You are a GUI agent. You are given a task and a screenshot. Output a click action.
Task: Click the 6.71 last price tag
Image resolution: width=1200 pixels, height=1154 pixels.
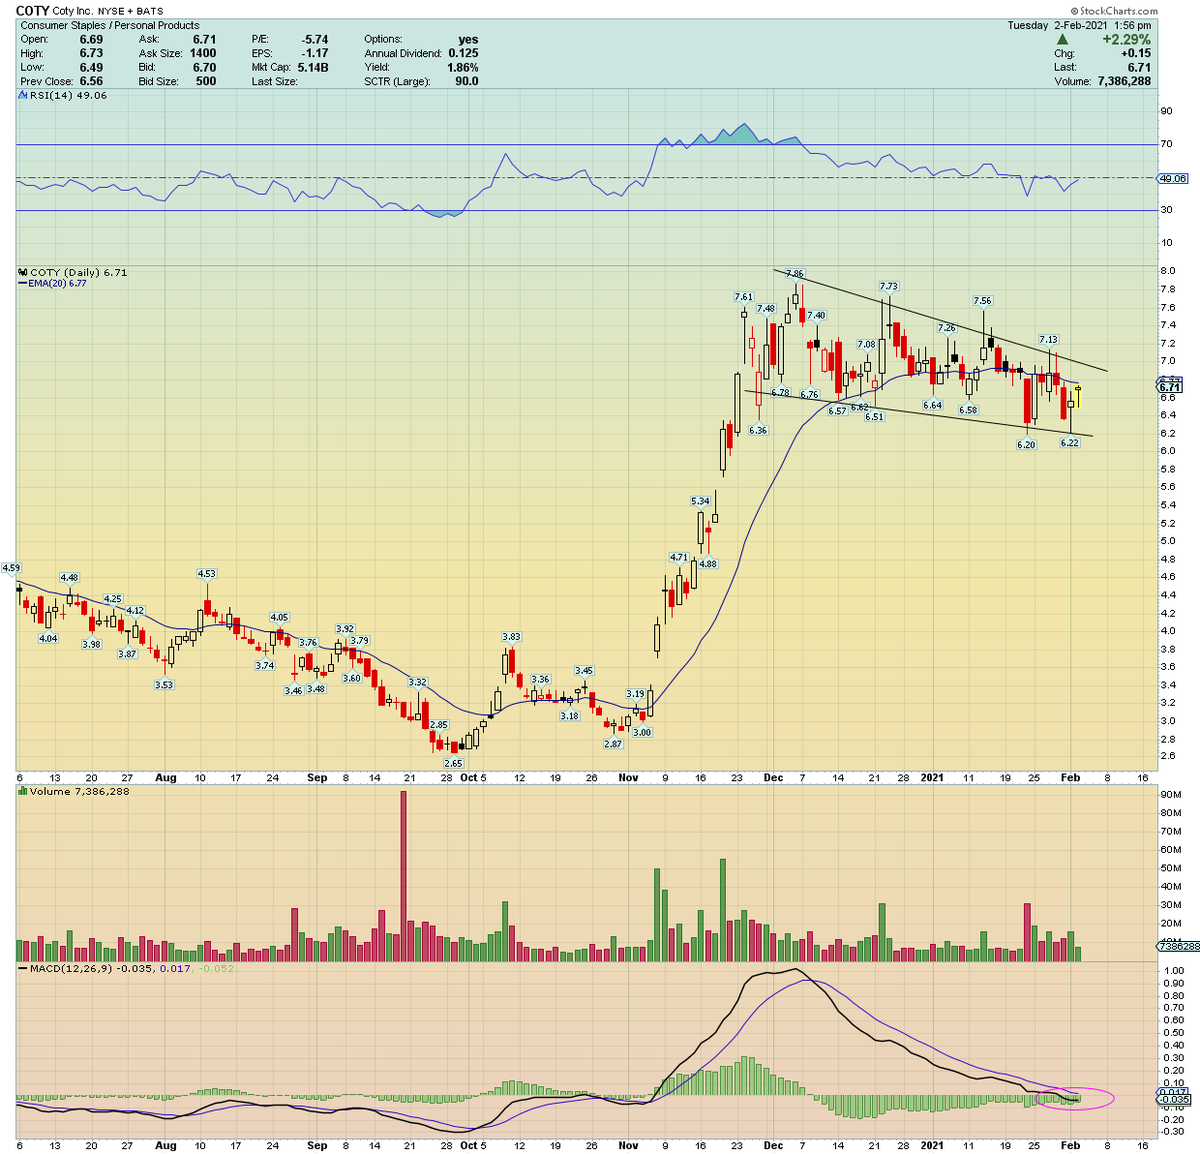point(1168,385)
